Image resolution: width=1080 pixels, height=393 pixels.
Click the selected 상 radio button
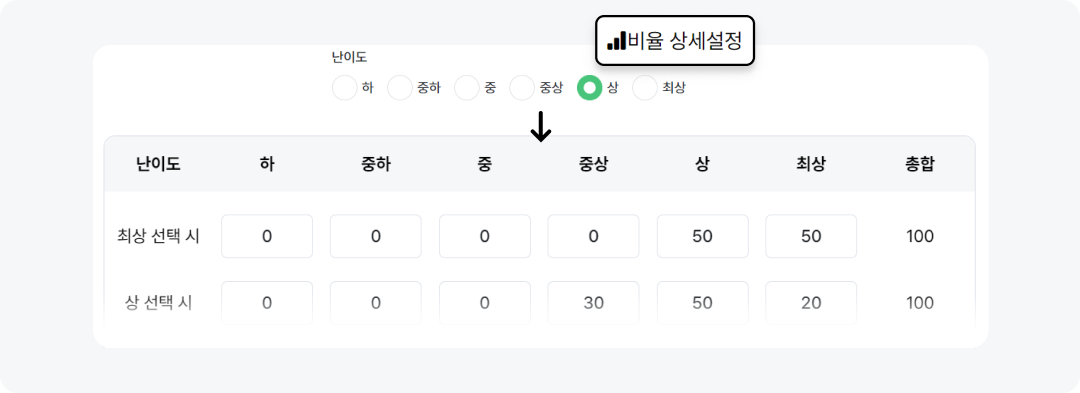[589, 88]
